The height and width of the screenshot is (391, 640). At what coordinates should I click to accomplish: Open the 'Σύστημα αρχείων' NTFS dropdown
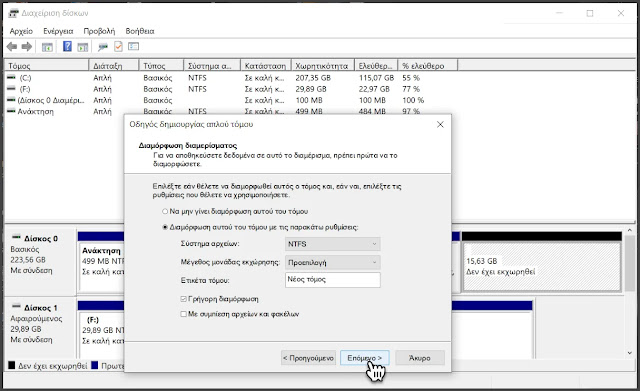point(332,244)
